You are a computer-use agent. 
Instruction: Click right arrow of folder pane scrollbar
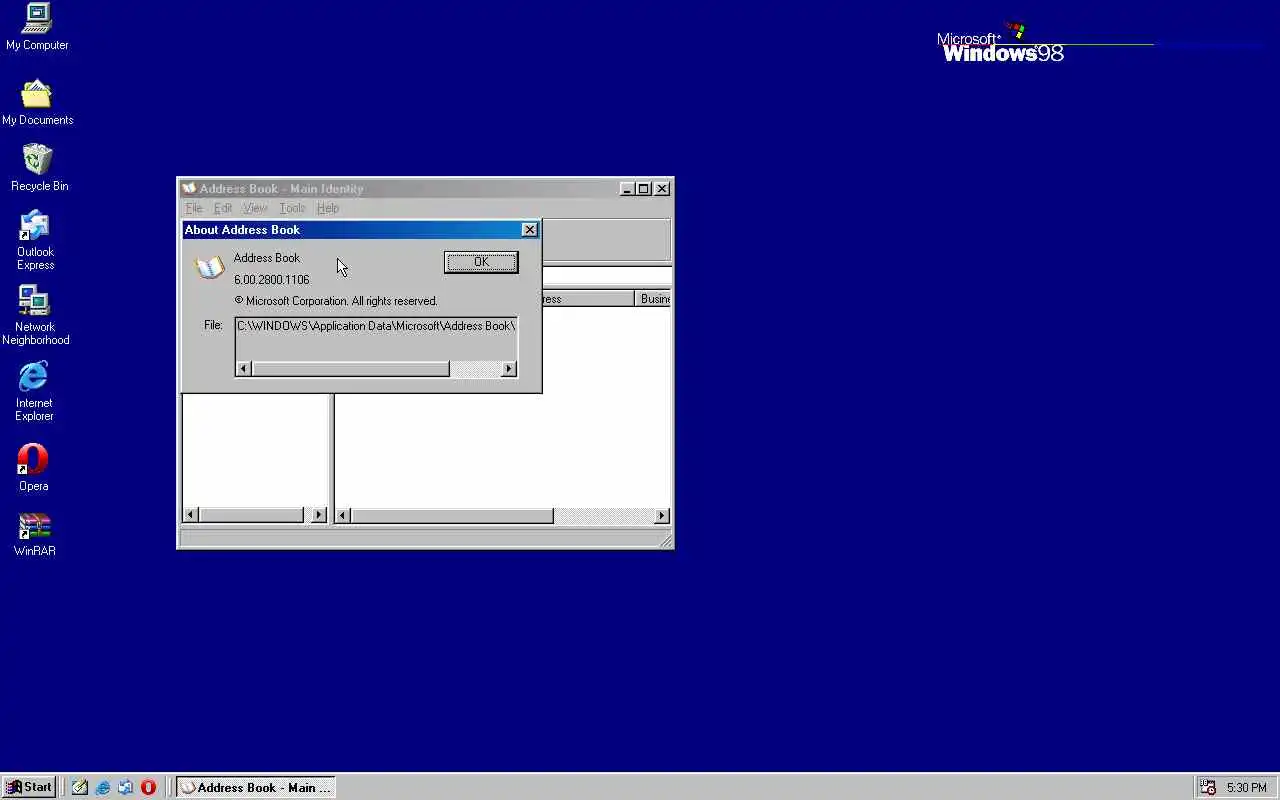click(318, 516)
